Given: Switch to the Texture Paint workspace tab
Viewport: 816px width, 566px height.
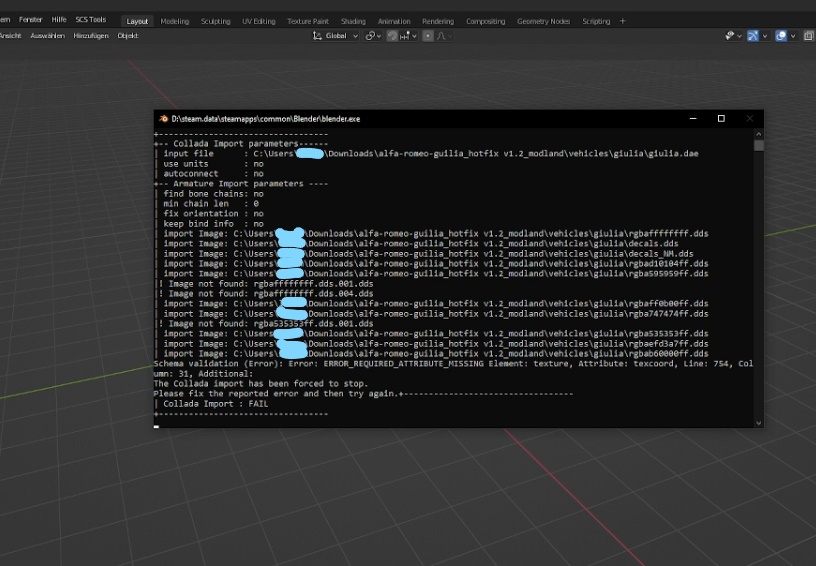Looking at the screenshot, I should point(308,21).
